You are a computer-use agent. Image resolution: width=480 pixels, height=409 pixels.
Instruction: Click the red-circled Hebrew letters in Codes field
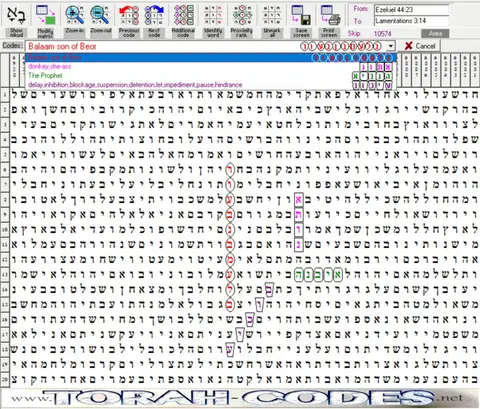pyautogui.click(x=340, y=46)
